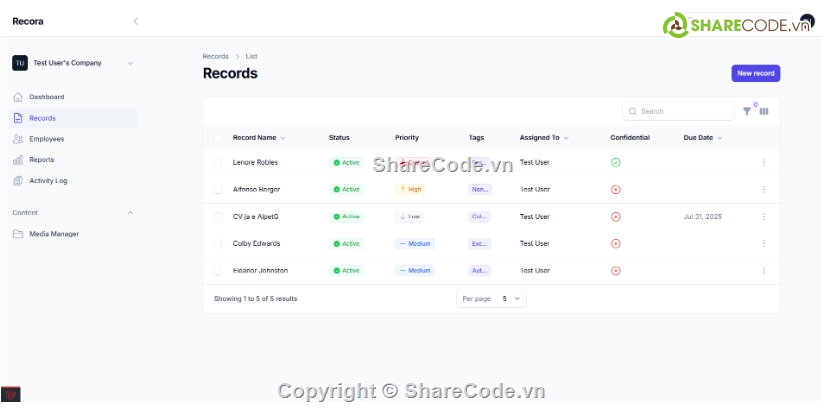821x411 pixels.
Task: Select all records with header checkbox
Action: 218,138
